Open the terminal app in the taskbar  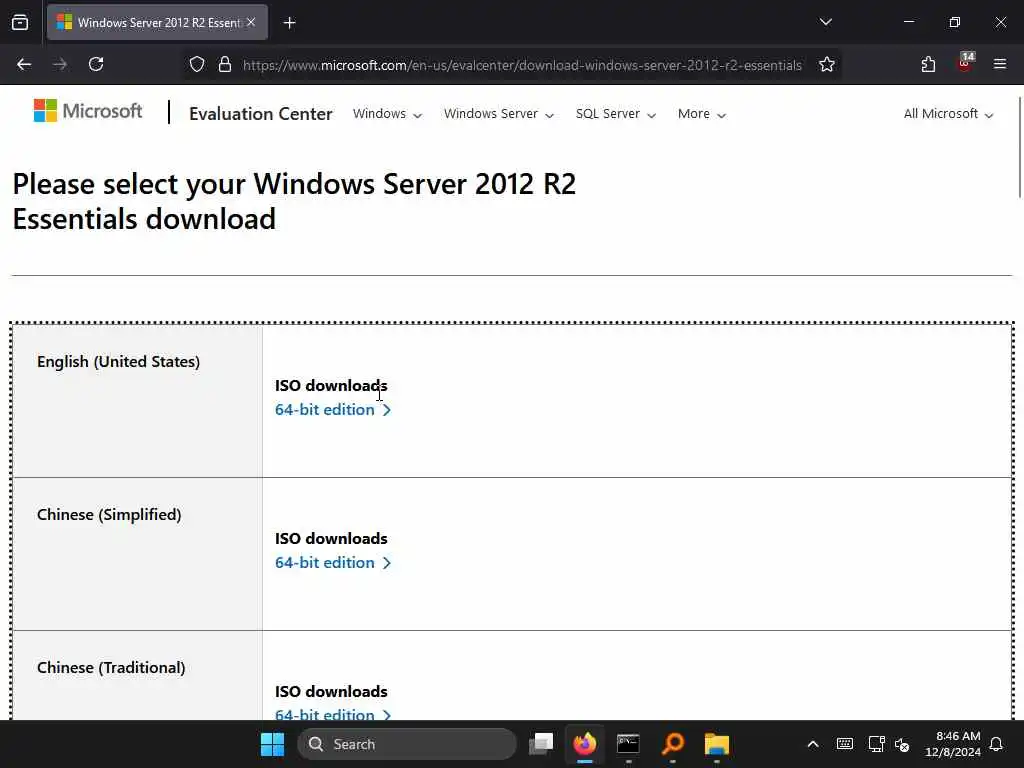[628, 744]
